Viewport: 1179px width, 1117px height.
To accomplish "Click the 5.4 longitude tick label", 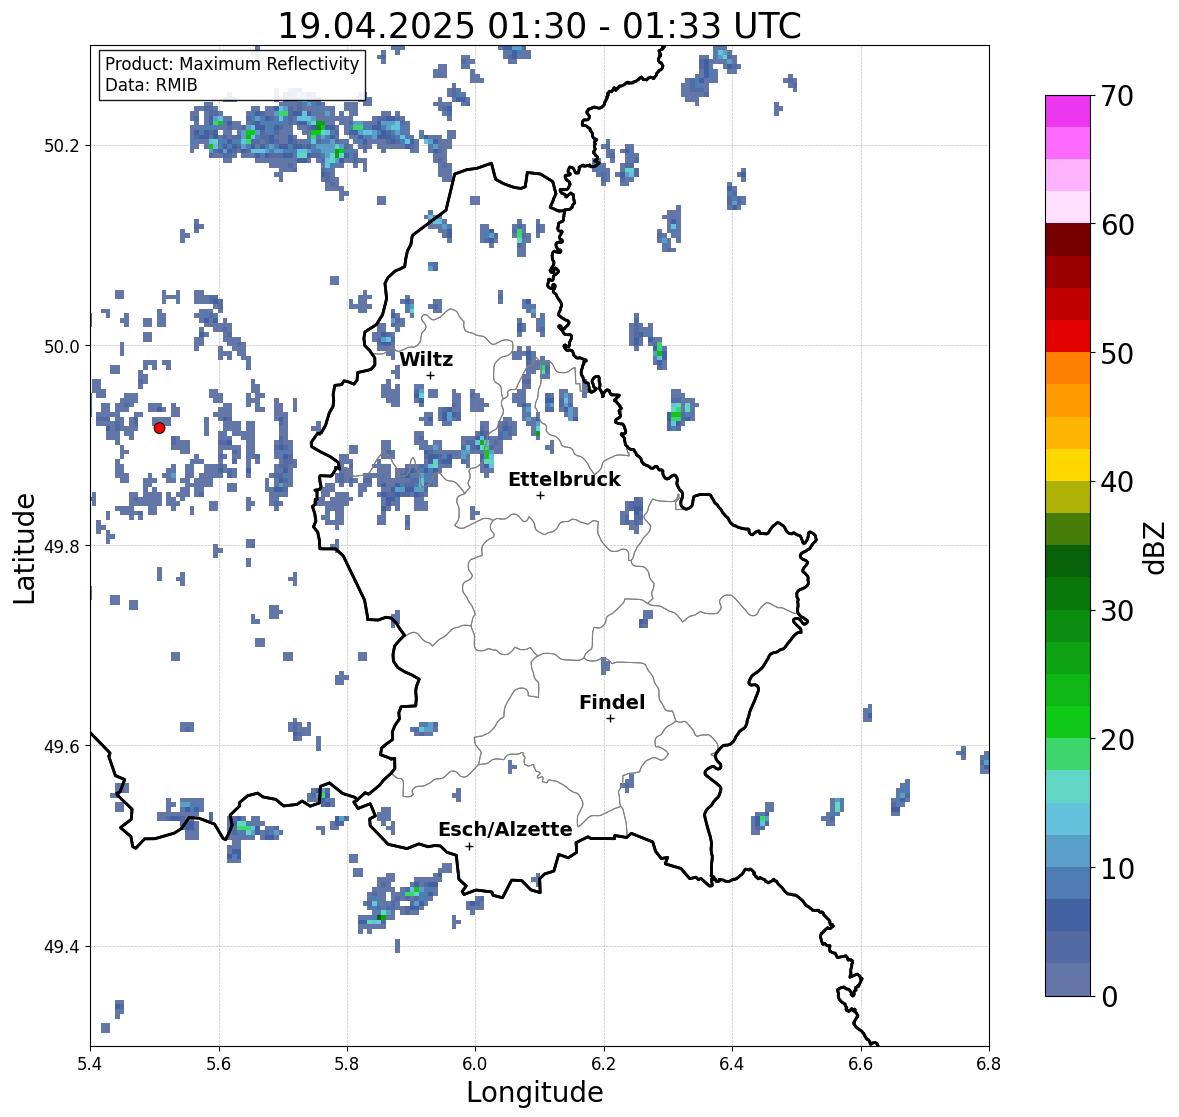I will (90, 1063).
